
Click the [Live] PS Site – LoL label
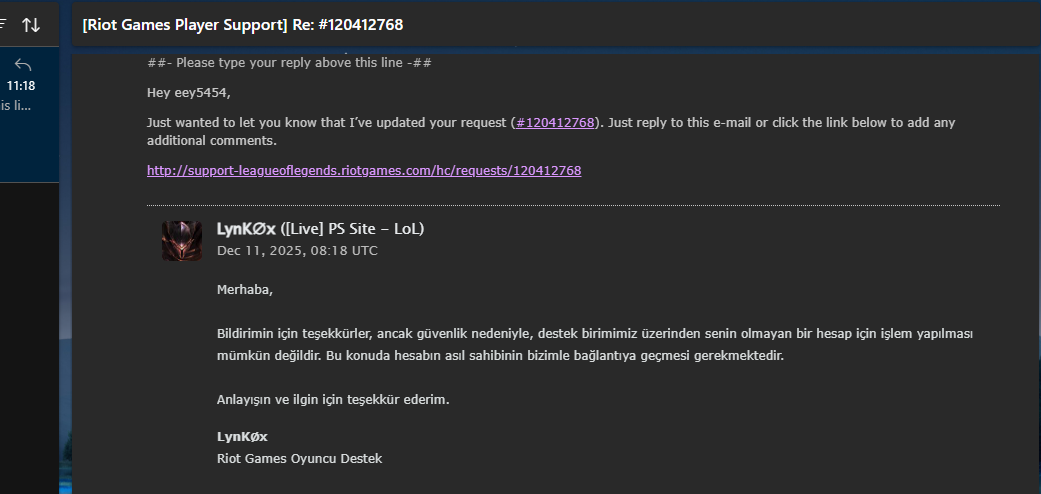pos(352,229)
